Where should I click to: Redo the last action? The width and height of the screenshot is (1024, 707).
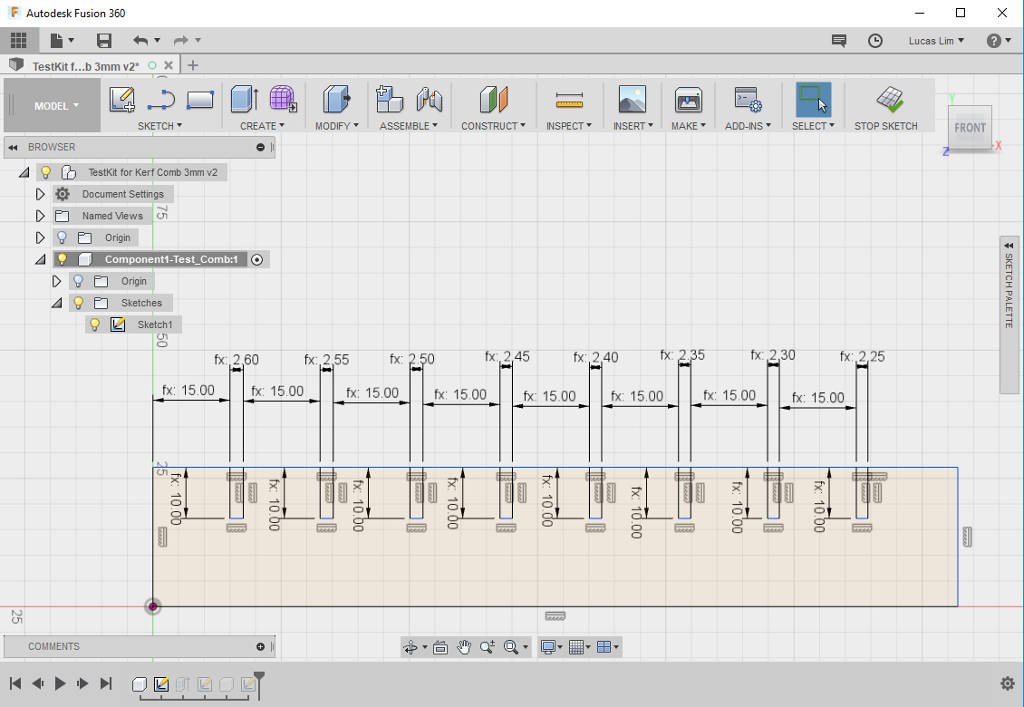(181, 40)
